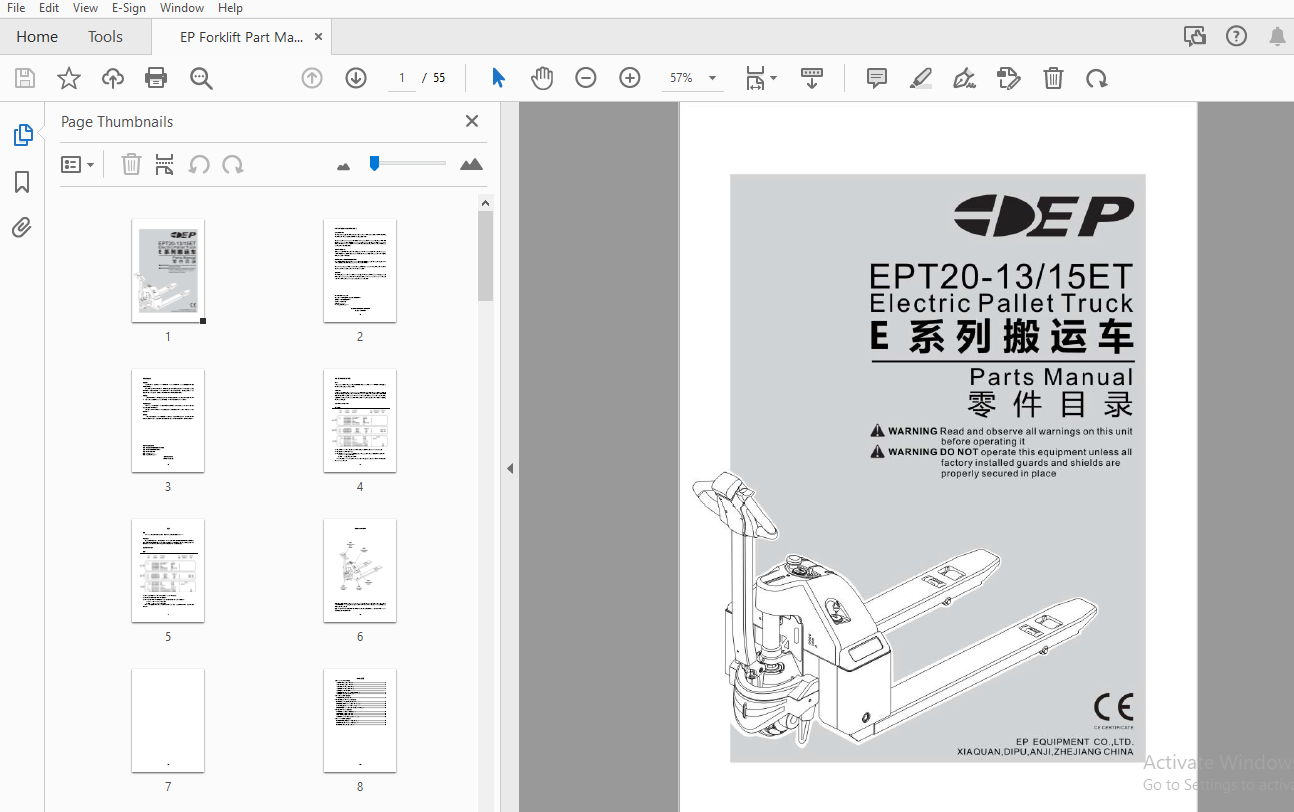This screenshot has height=812, width=1294.
Task: Open the notifications bell icon
Action: click(1277, 37)
